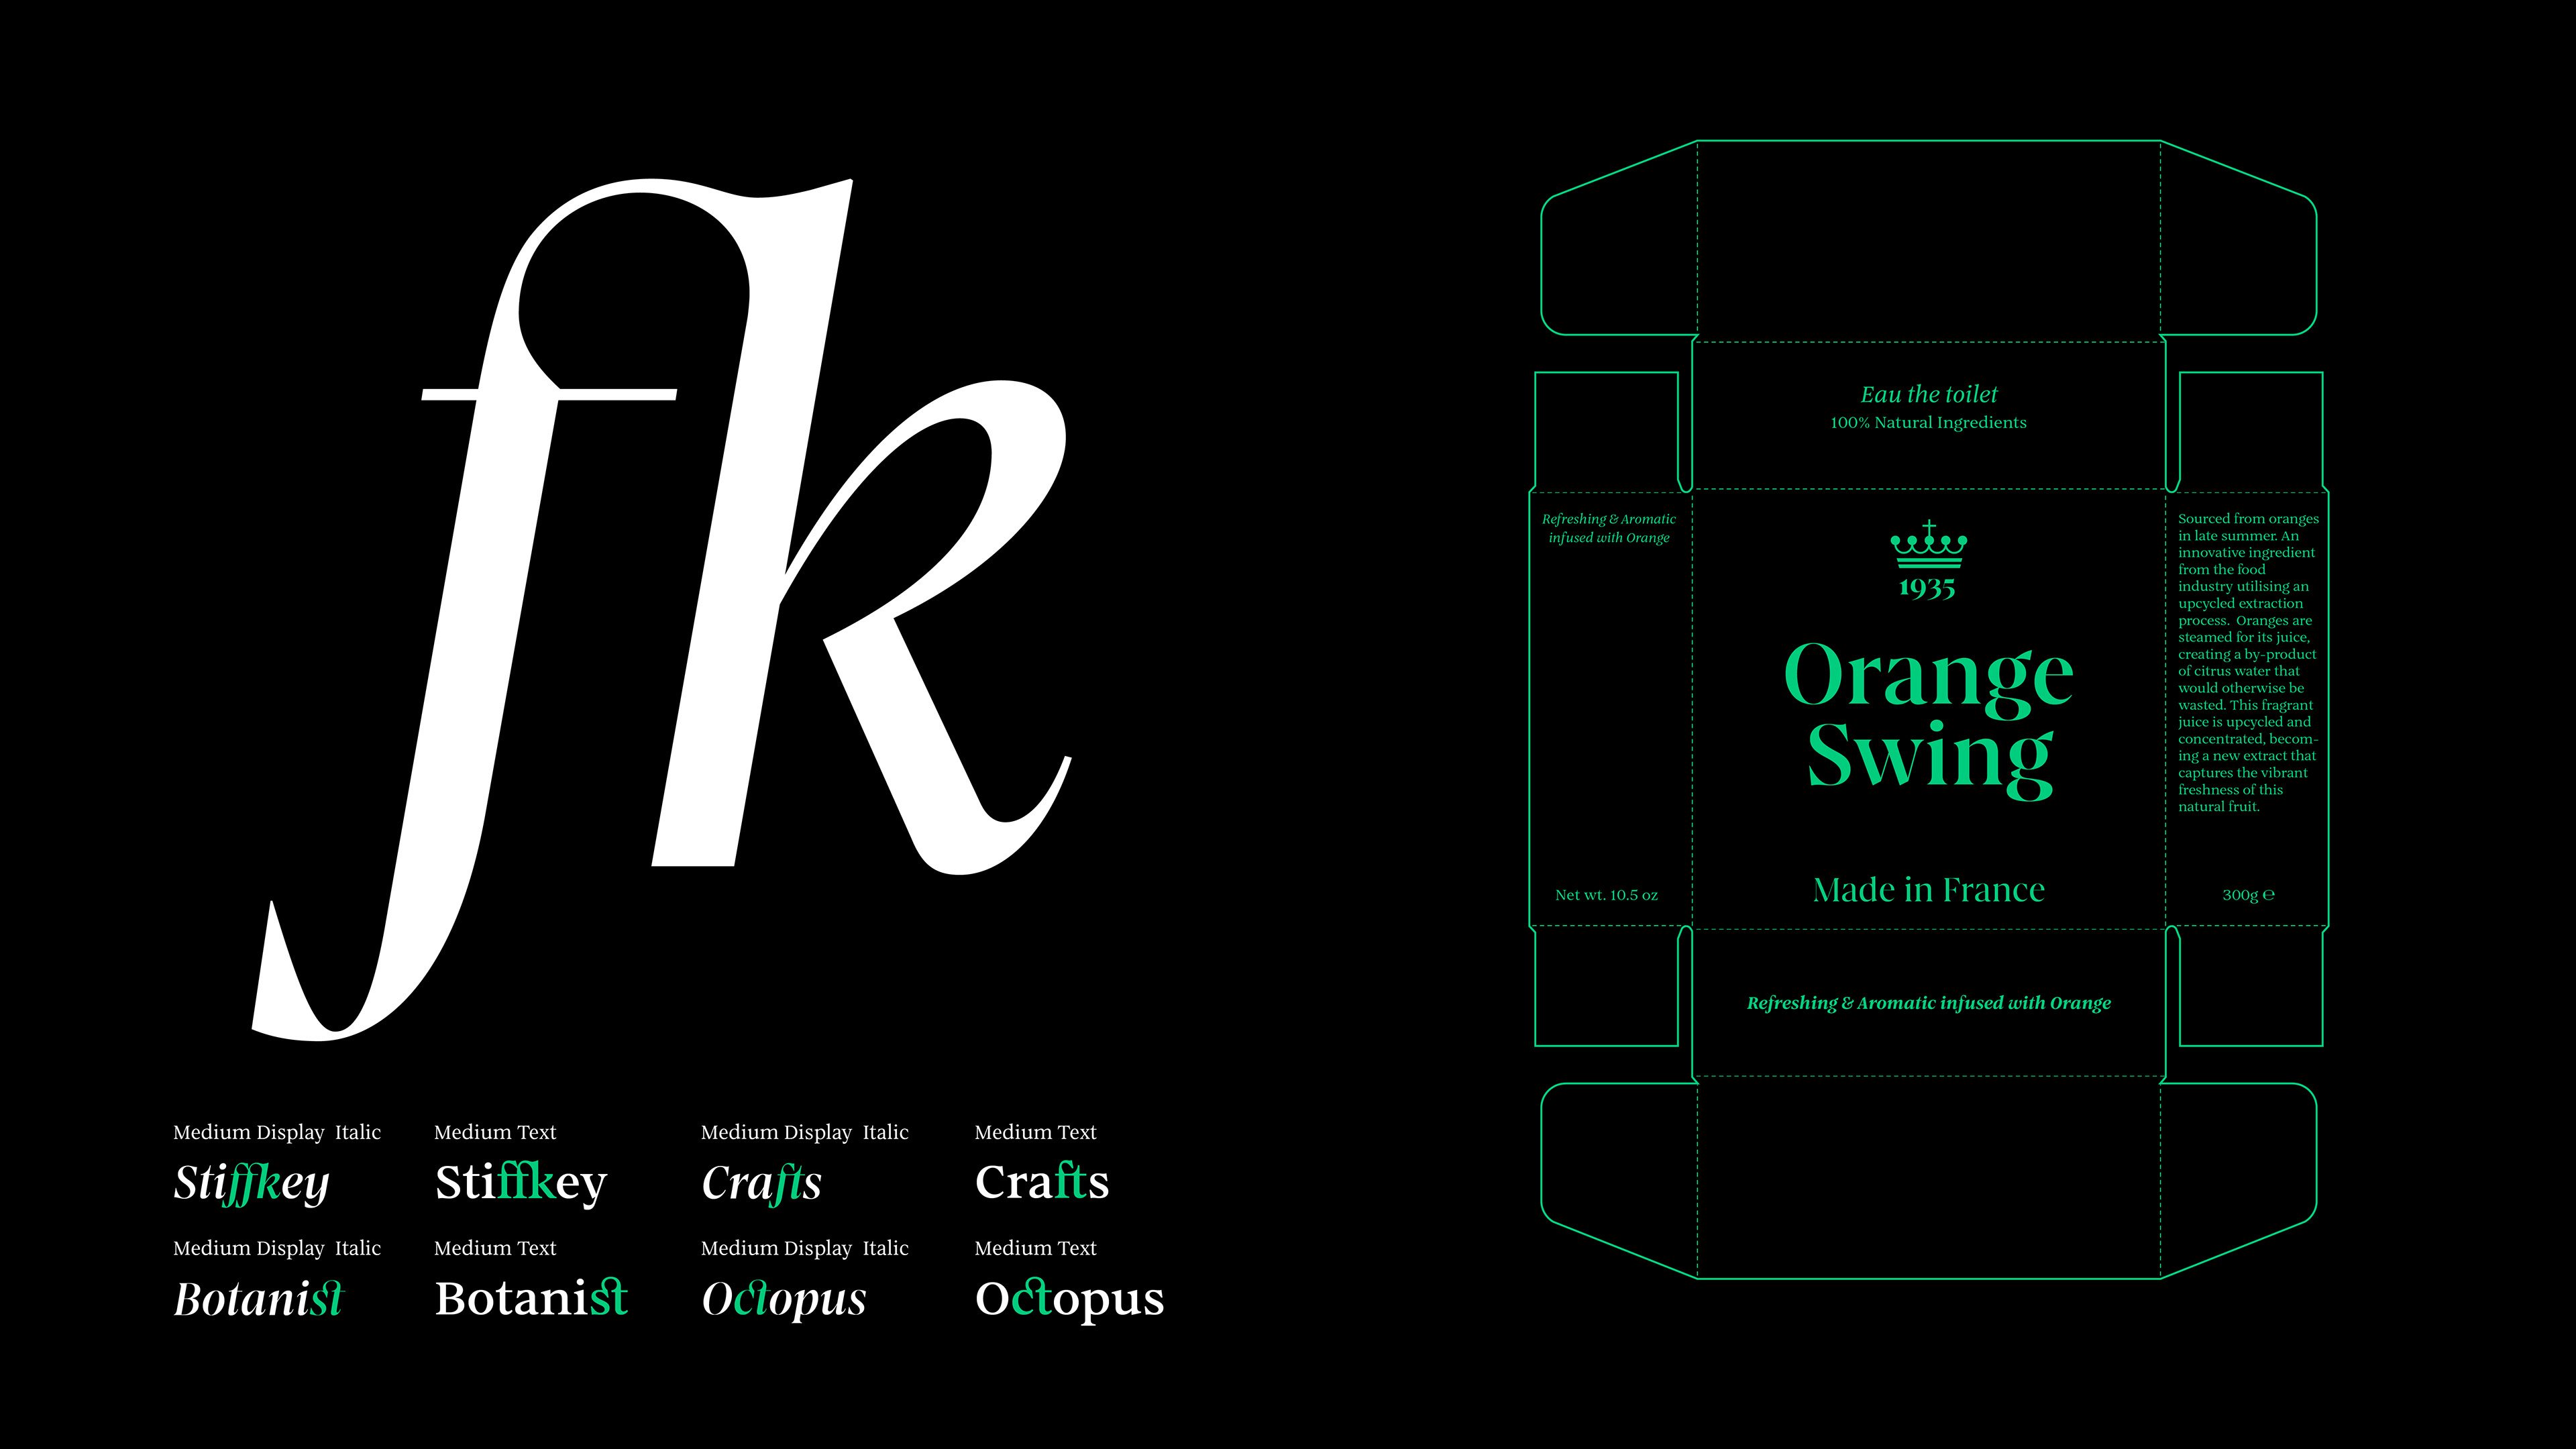
Task: Click the green ffk ligature in italic Stiffkey
Action: tap(252, 1184)
